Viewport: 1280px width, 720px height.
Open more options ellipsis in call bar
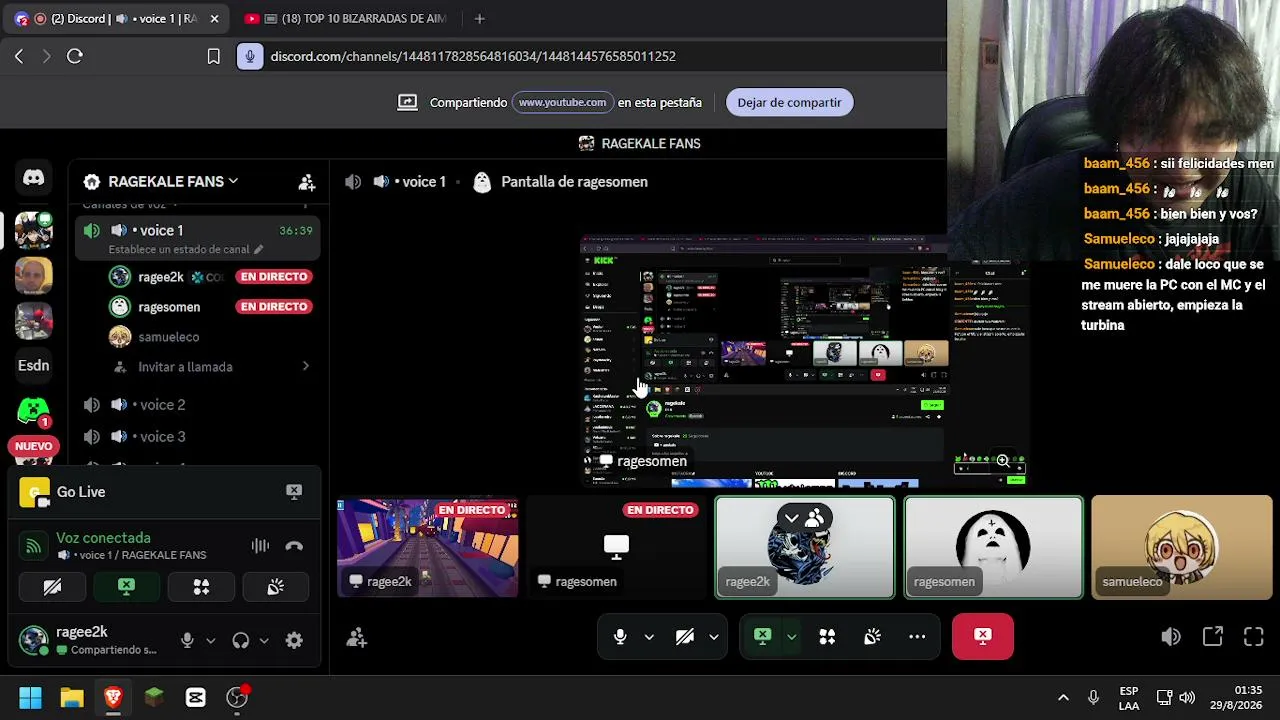coord(917,637)
